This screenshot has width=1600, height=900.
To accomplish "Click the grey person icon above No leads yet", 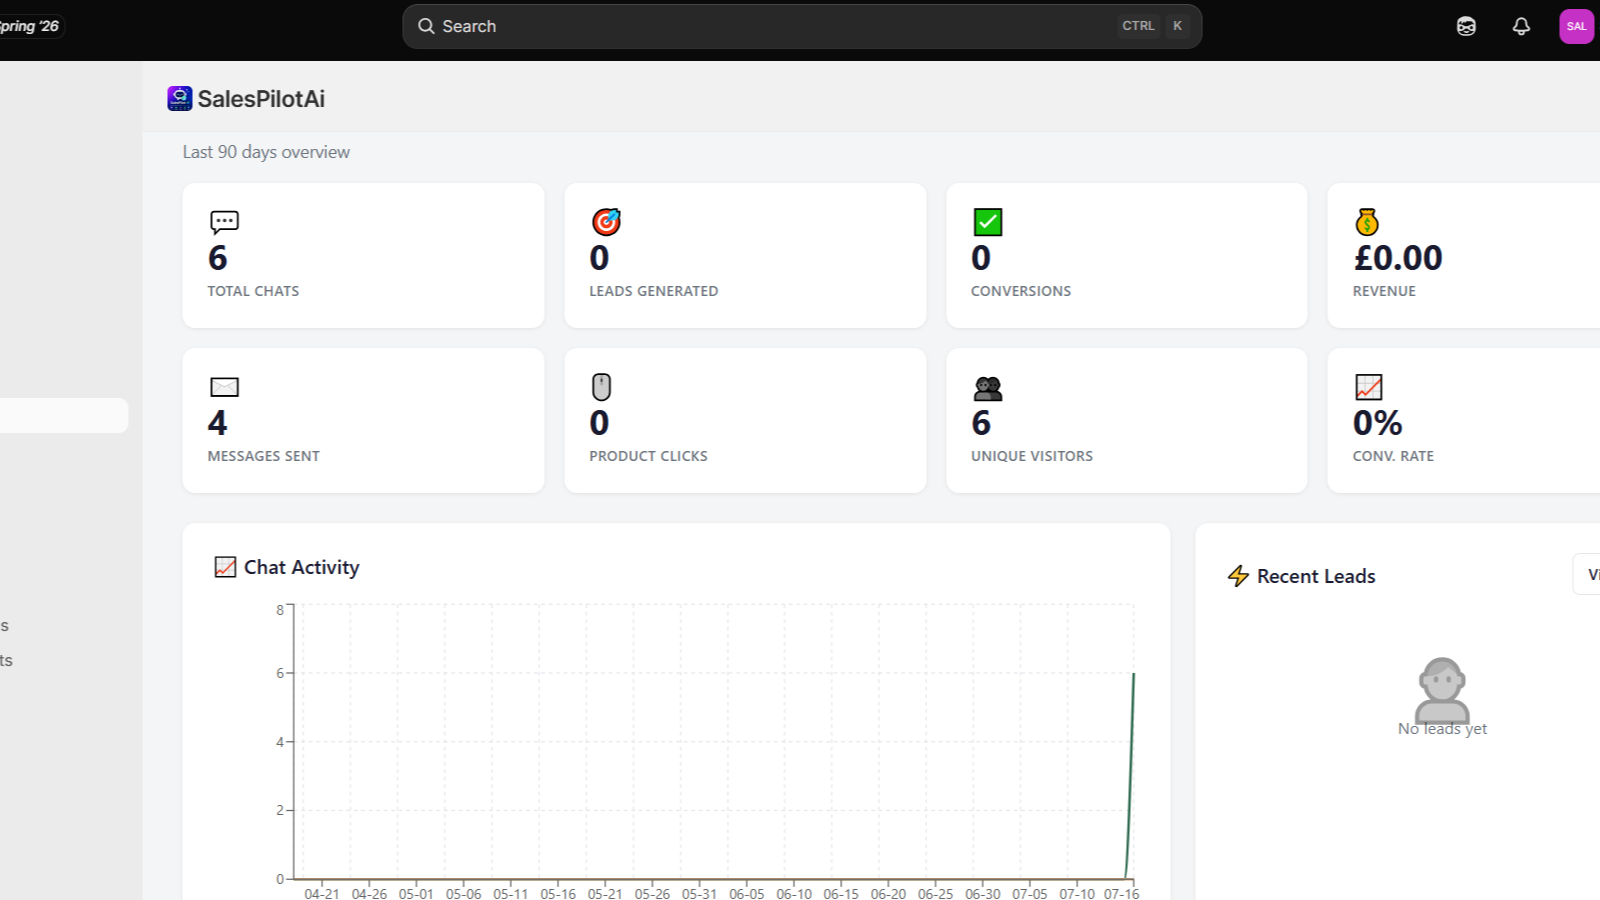I will [1443, 689].
